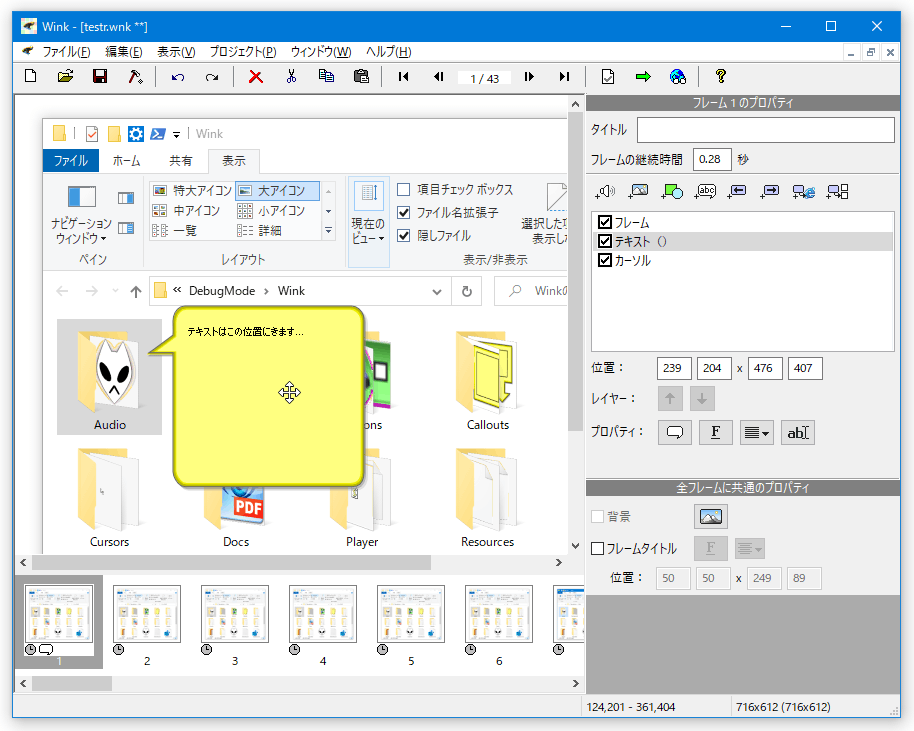The width and height of the screenshot is (914, 731).
Task: Click the position field showing 476
Action: click(765, 368)
